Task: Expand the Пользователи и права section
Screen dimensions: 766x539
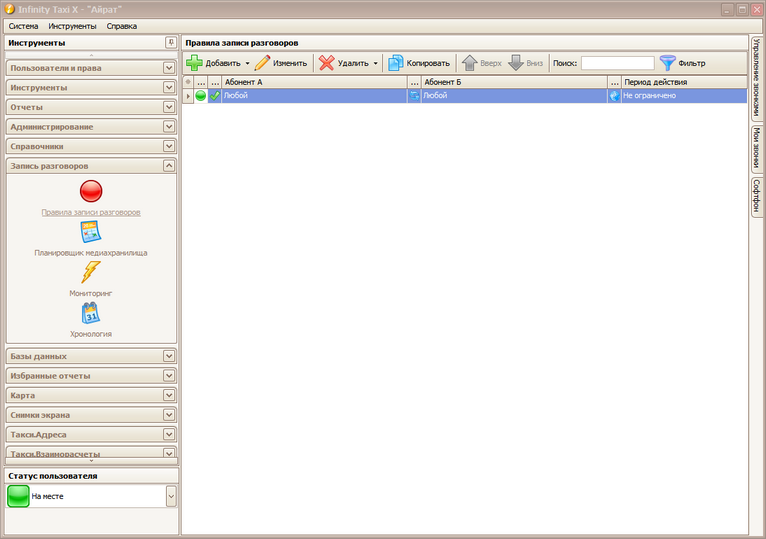Action: point(169,68)
